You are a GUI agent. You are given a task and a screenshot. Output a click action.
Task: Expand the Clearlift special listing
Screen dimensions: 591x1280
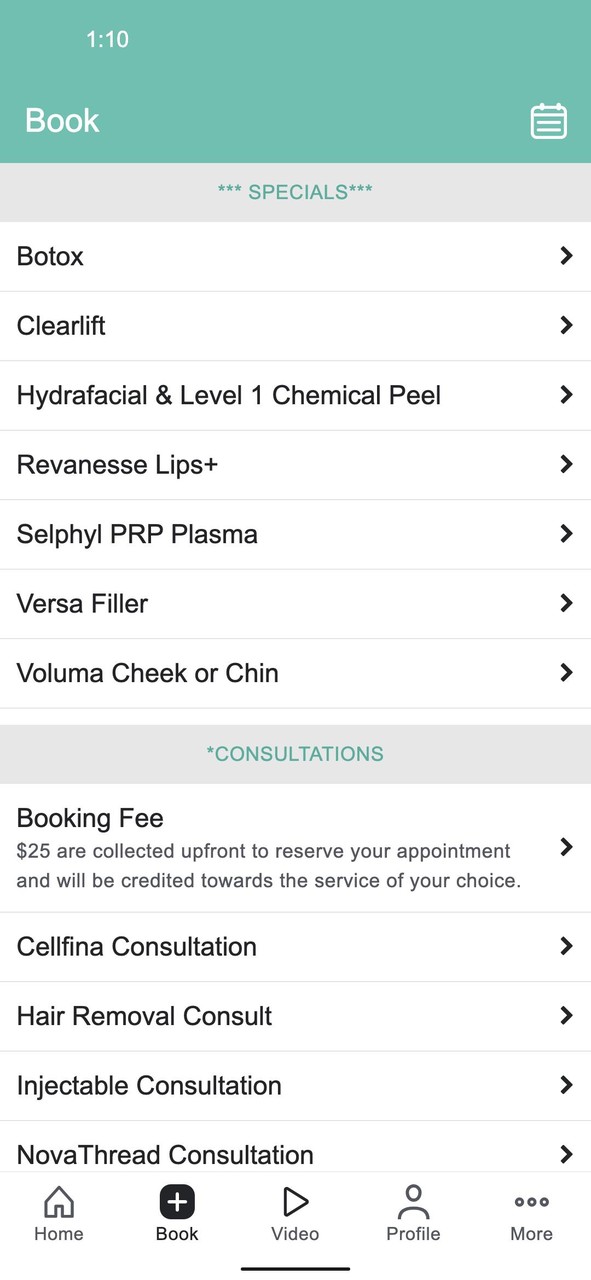(295, 325)
